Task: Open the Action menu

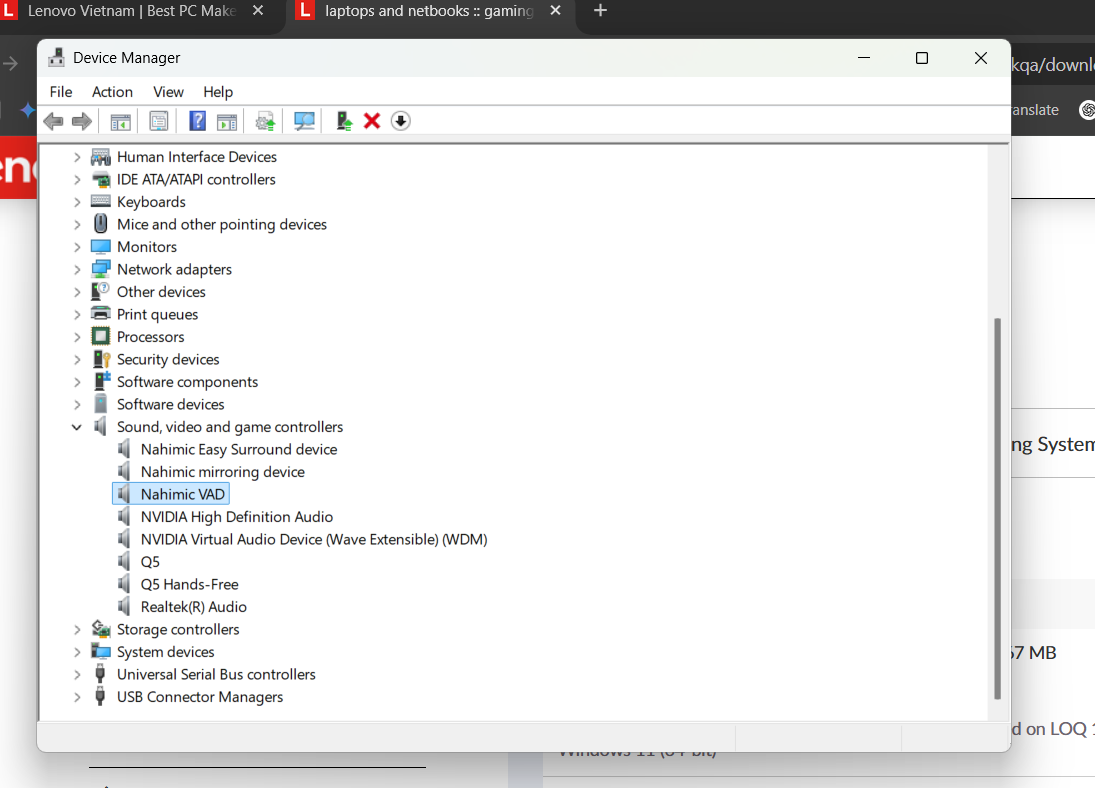Action: 112,92
